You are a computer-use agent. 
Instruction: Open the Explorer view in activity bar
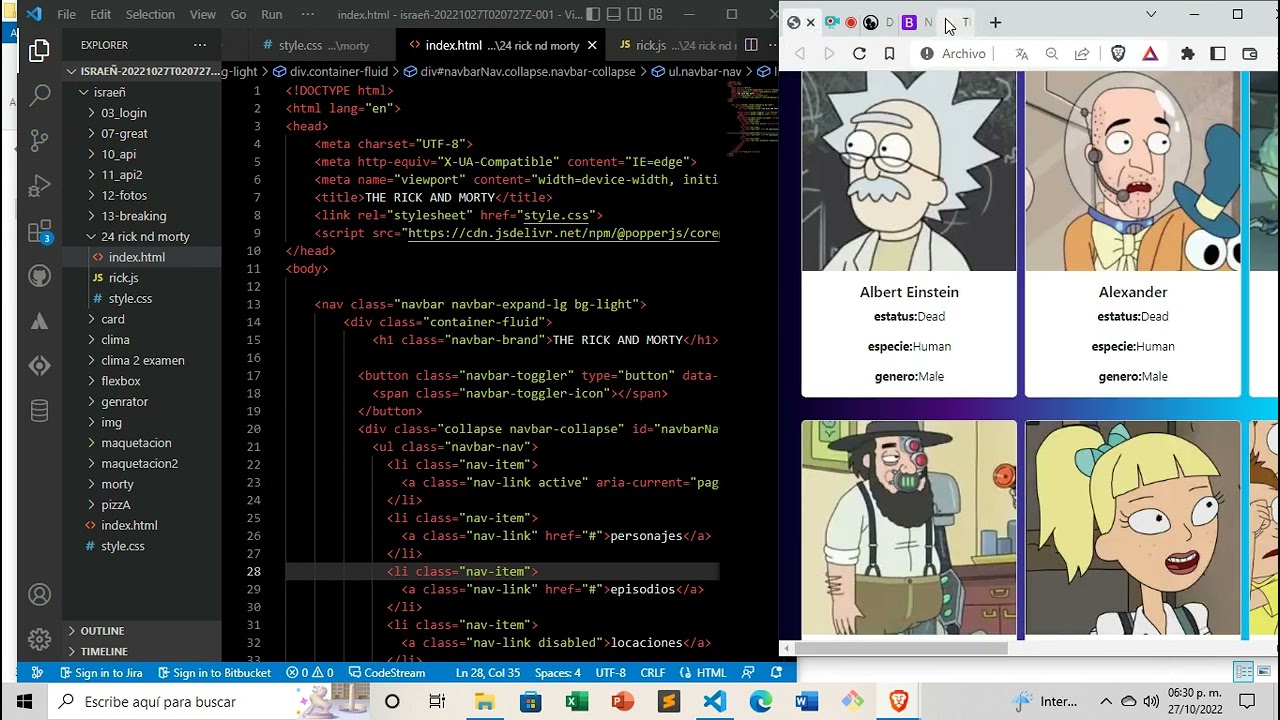coord(39,50)
